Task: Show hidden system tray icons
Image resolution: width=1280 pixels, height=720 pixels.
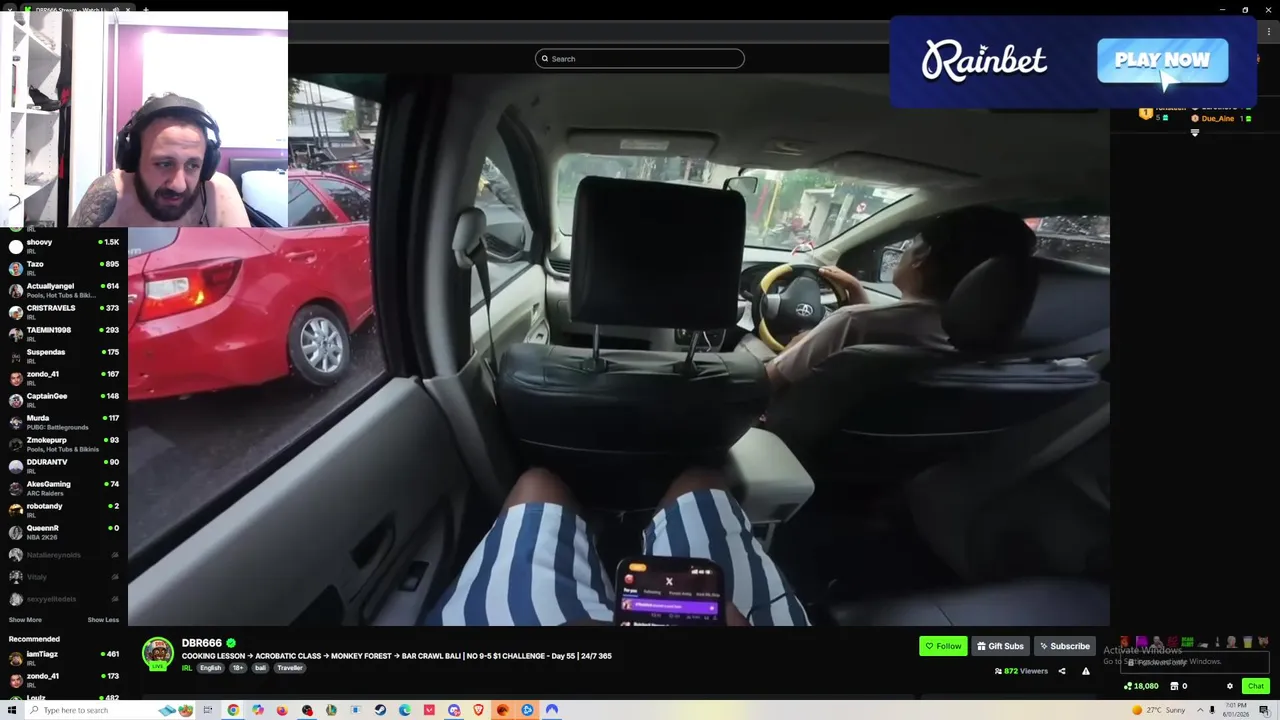Action: point(1200,710)
